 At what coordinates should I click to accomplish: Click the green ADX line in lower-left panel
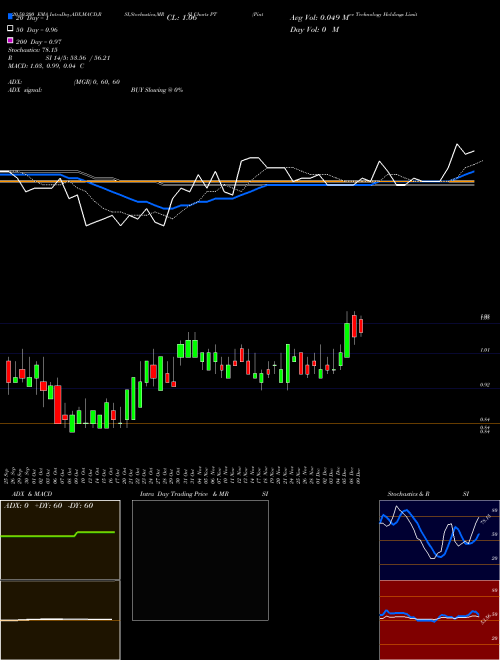tap(58, 534)
